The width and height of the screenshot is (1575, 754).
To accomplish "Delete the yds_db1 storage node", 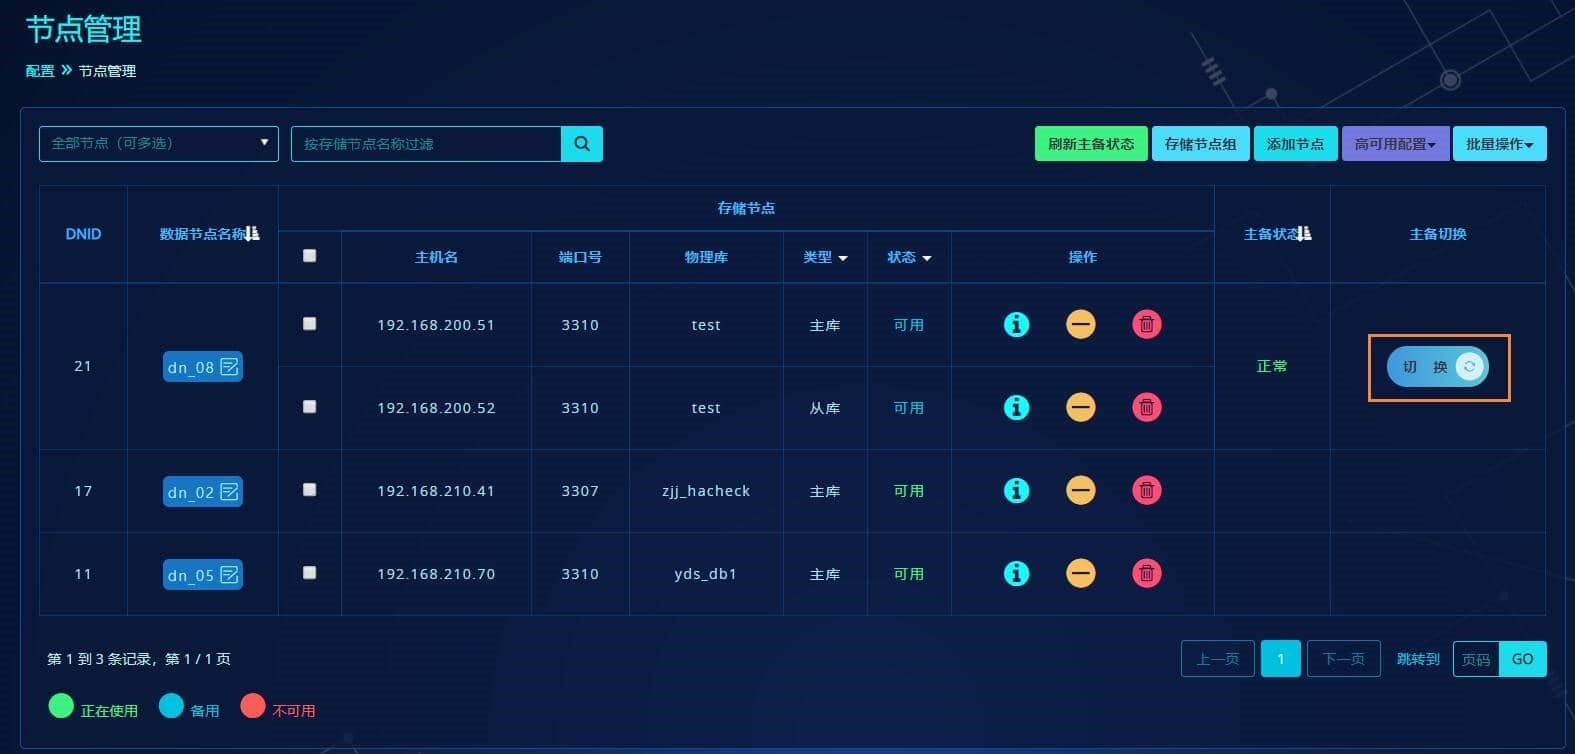I will [x=1147, y=573].
